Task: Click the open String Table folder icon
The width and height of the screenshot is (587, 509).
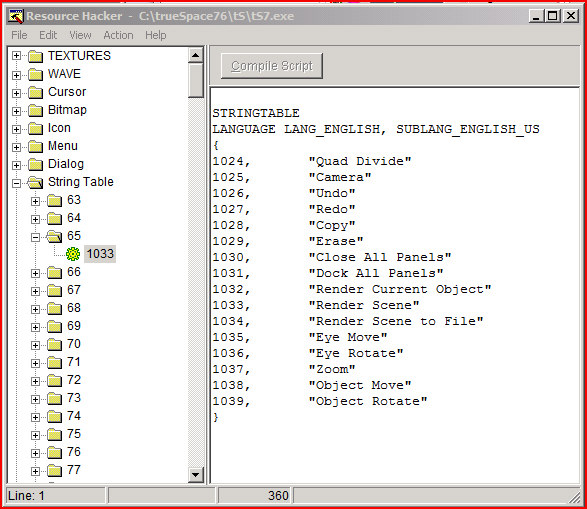Action: pos(36,182)
